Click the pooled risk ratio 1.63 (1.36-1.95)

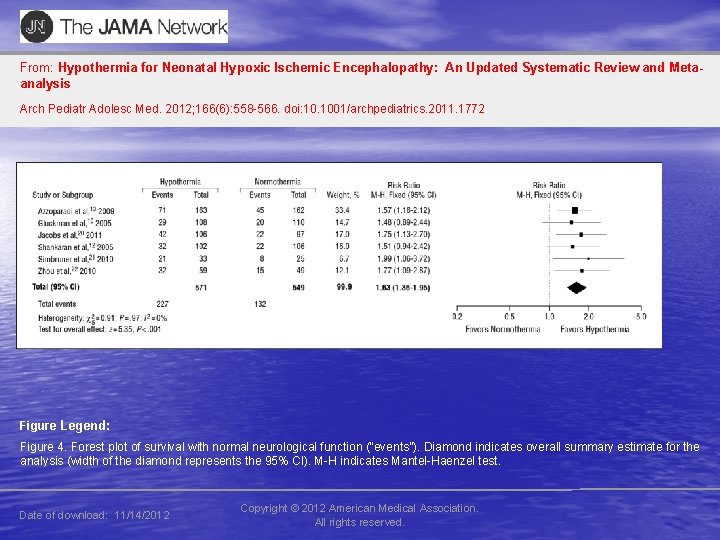(403, 288)
